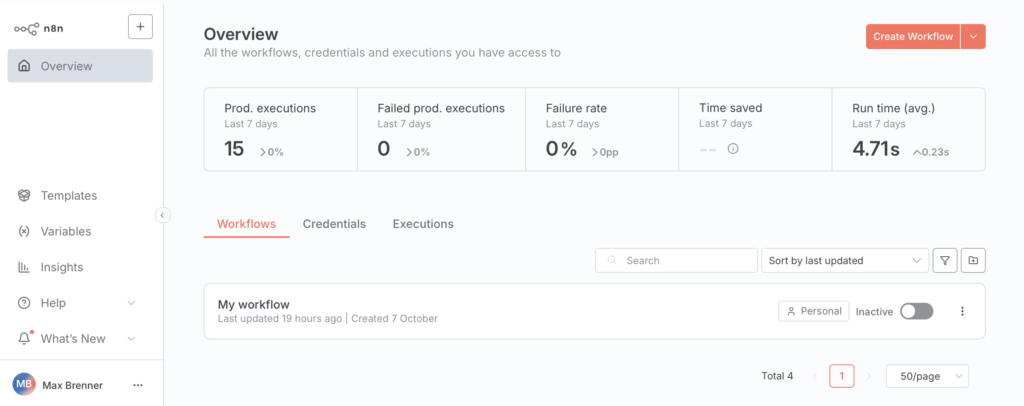
Task: Open the three-dot menu for My workflow
Action: [962, 311]
